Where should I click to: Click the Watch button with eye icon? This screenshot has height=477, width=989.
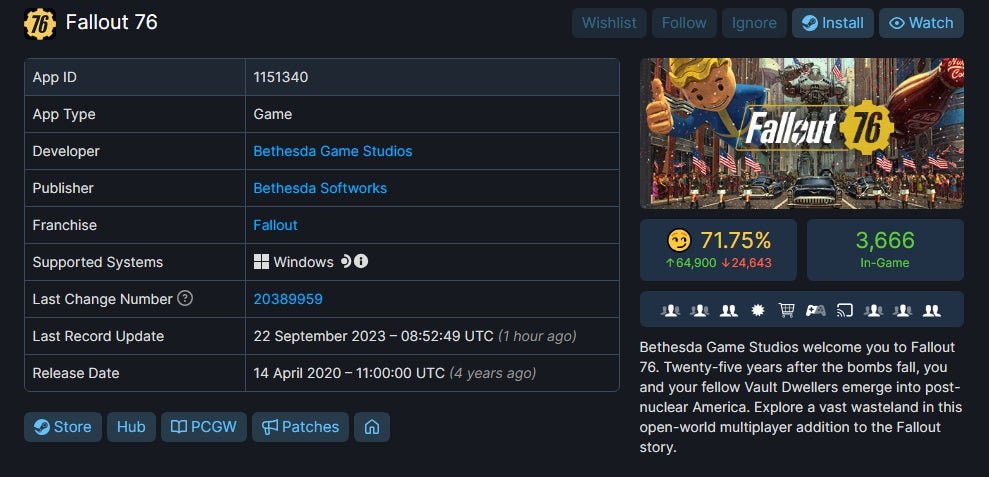[921, 23]
